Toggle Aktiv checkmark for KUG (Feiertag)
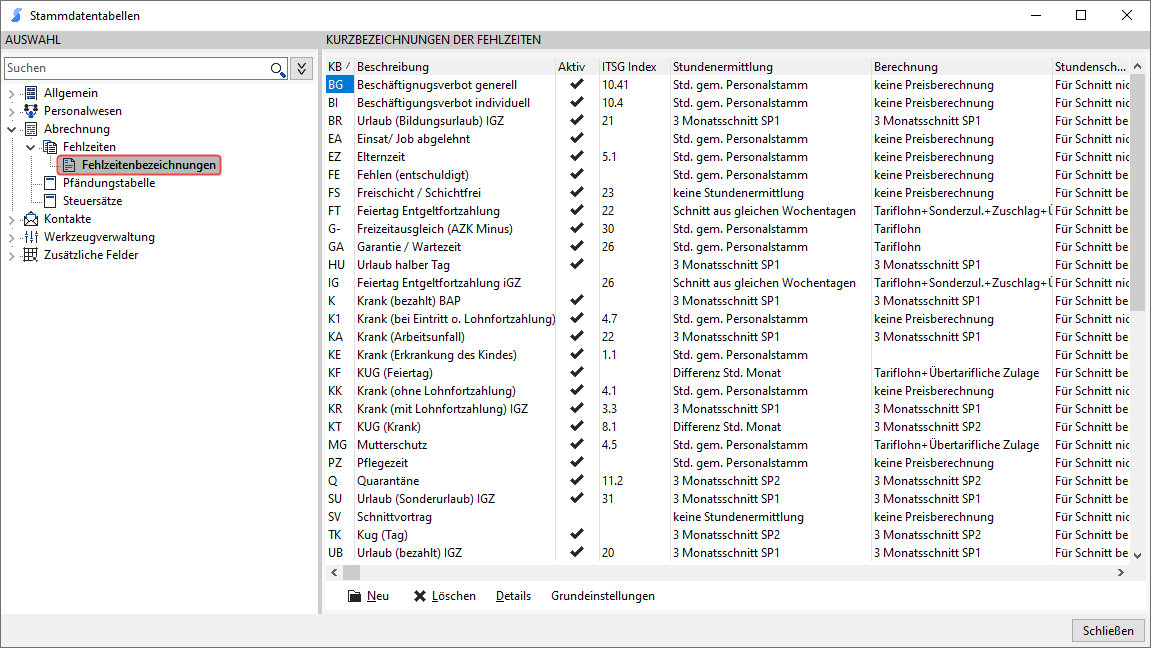 577,372
